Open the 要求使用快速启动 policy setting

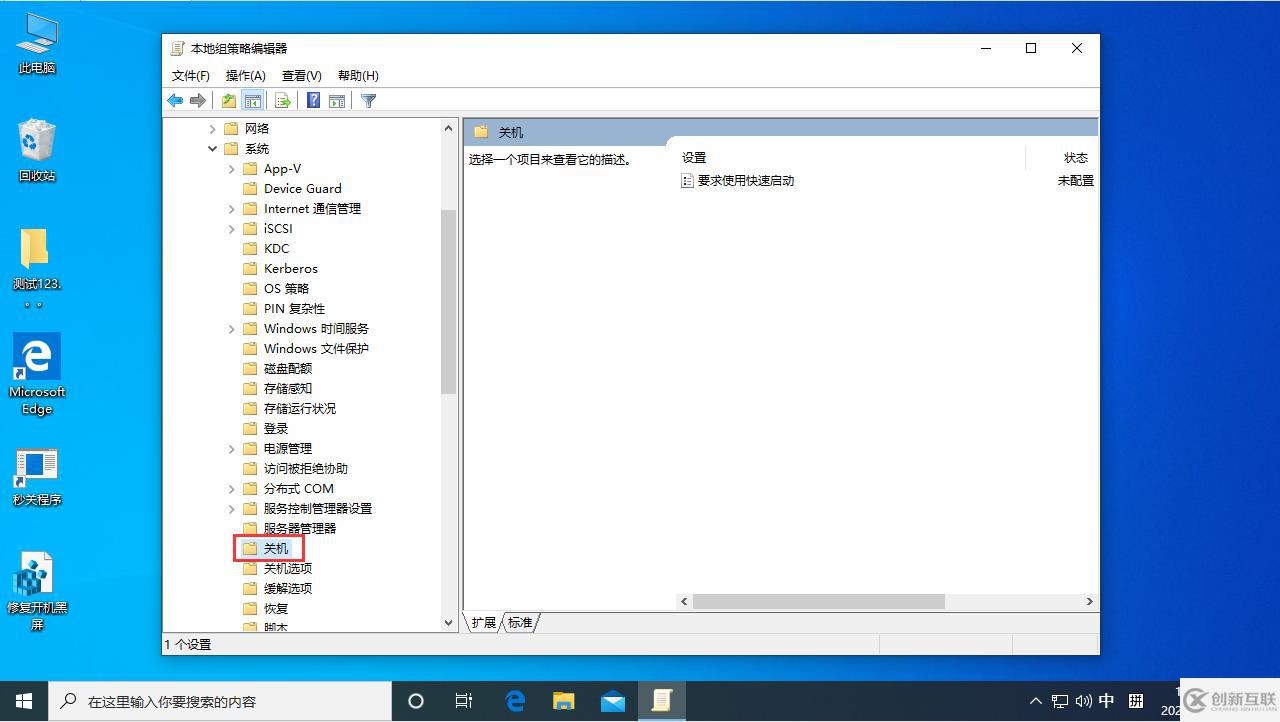point(746,180)
